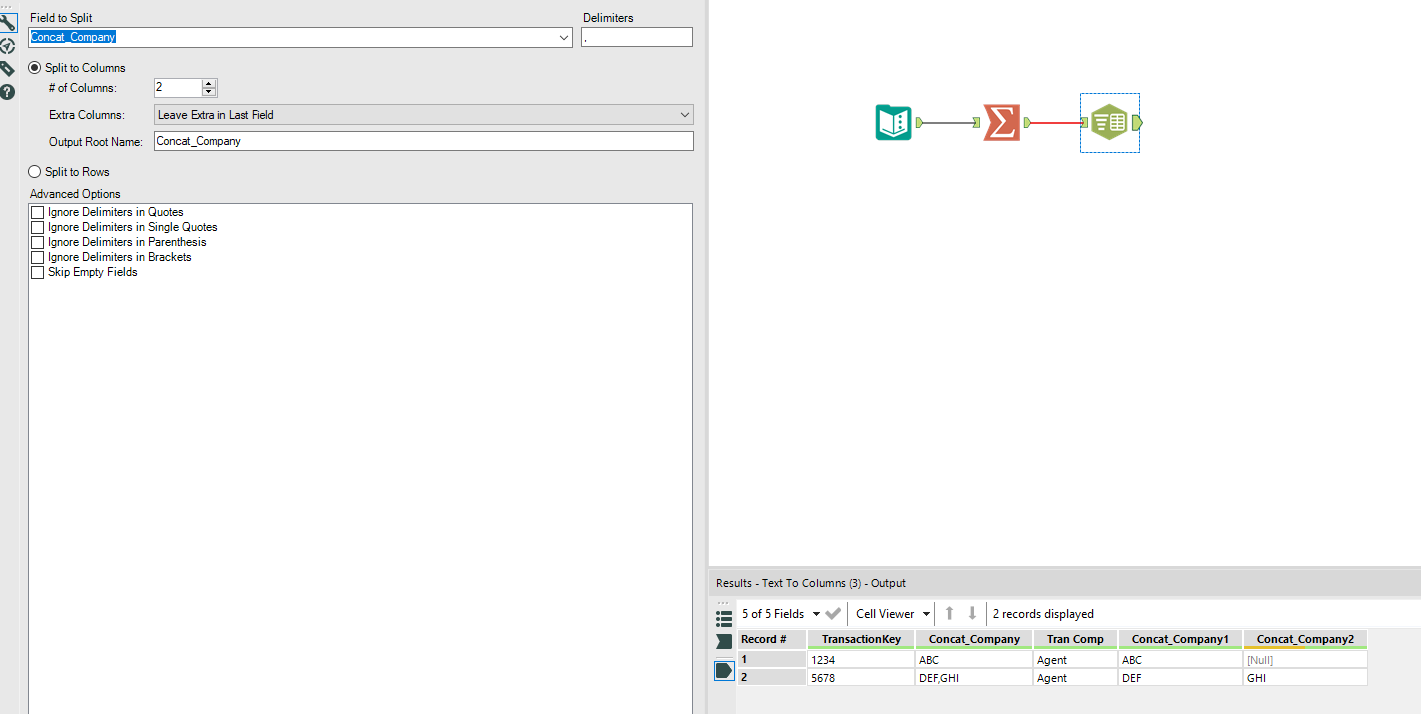Open the Extra Columns dropdown
Image resolution: width=1421 pixels, height=714 pixels.
point(684,114)
